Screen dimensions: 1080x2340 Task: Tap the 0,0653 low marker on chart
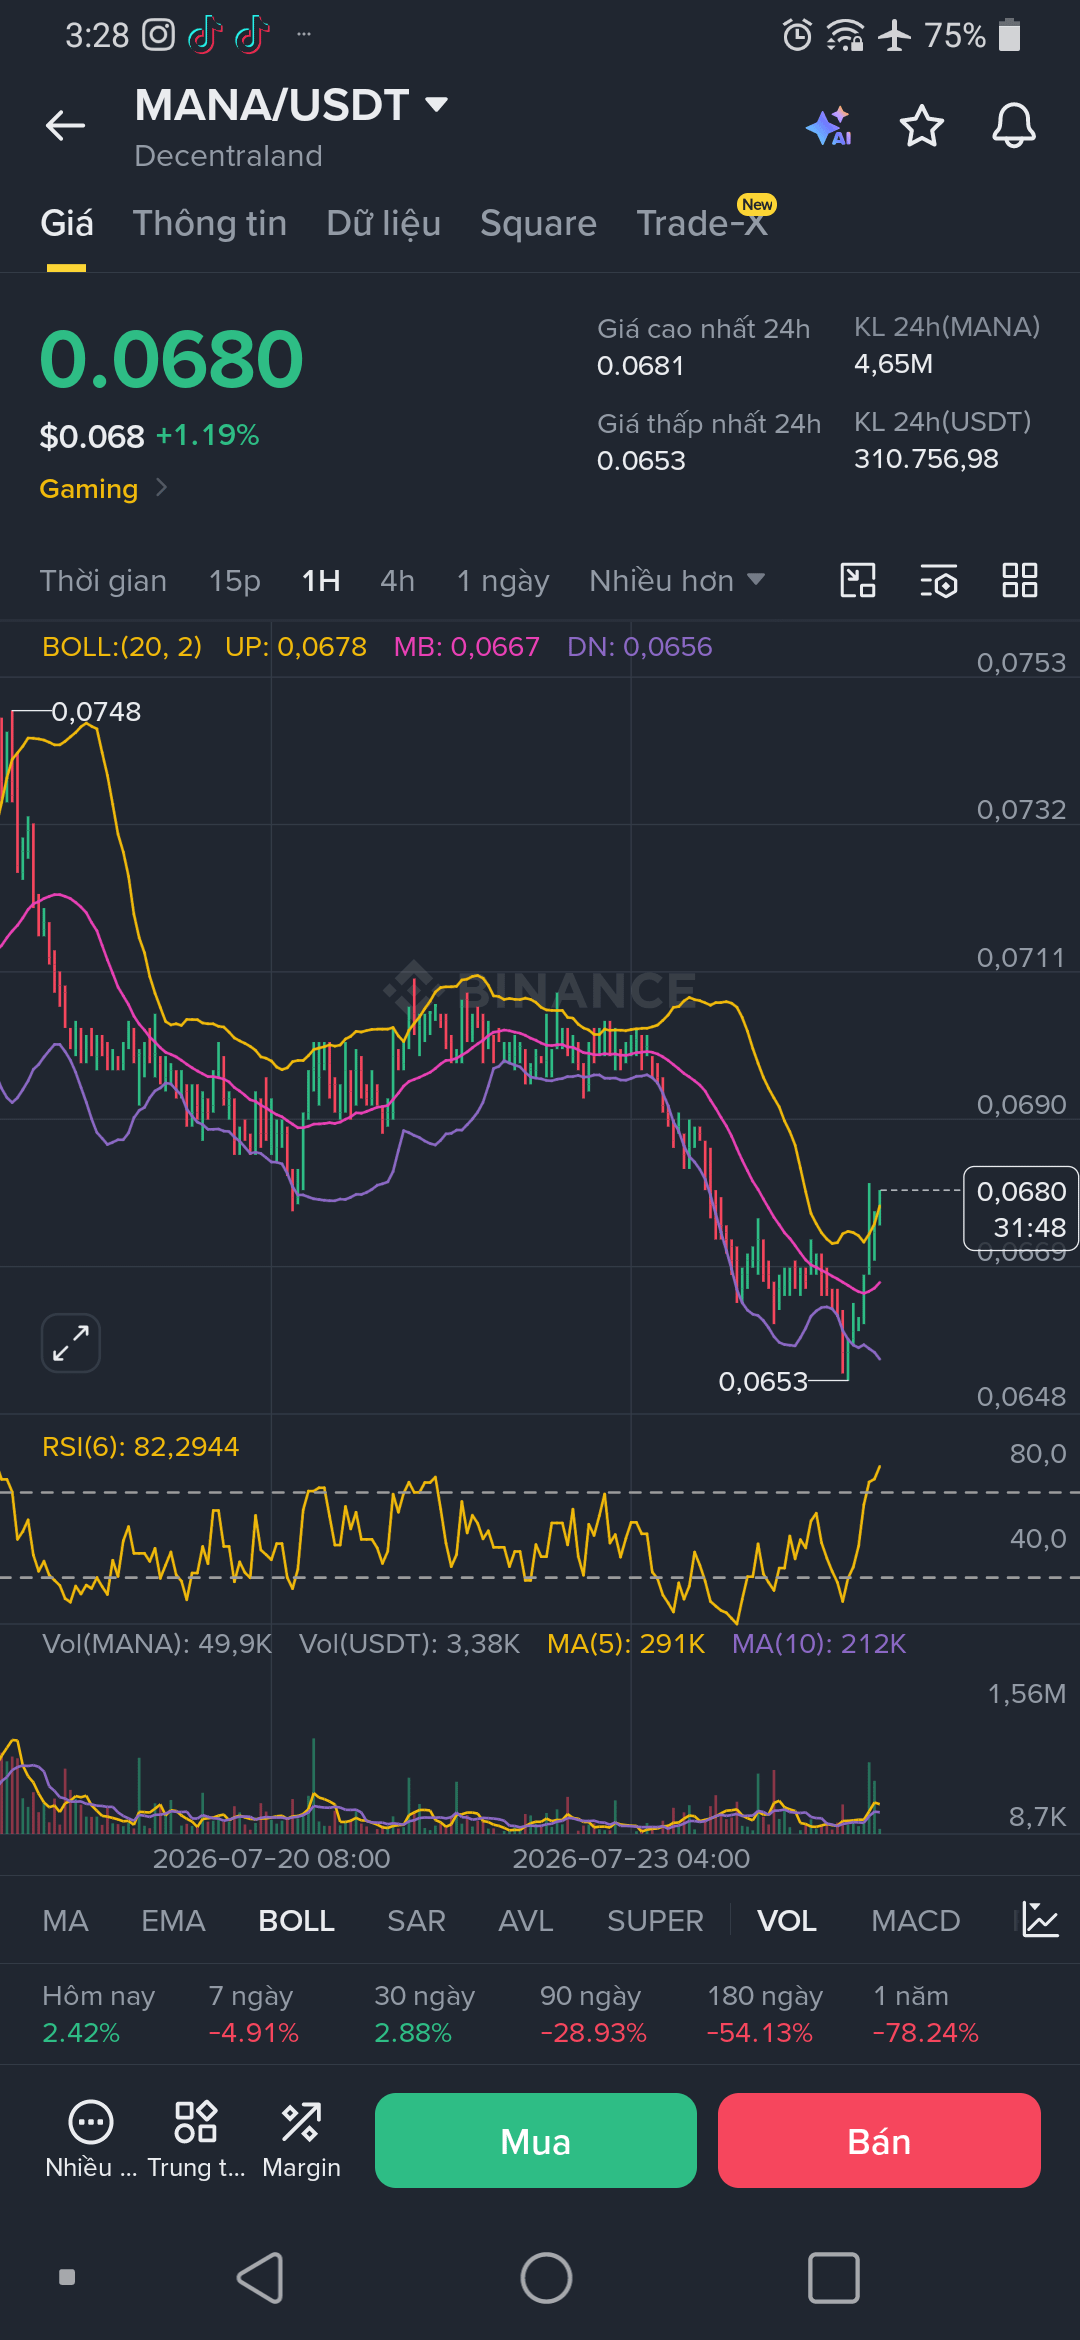click(763, 1382)
